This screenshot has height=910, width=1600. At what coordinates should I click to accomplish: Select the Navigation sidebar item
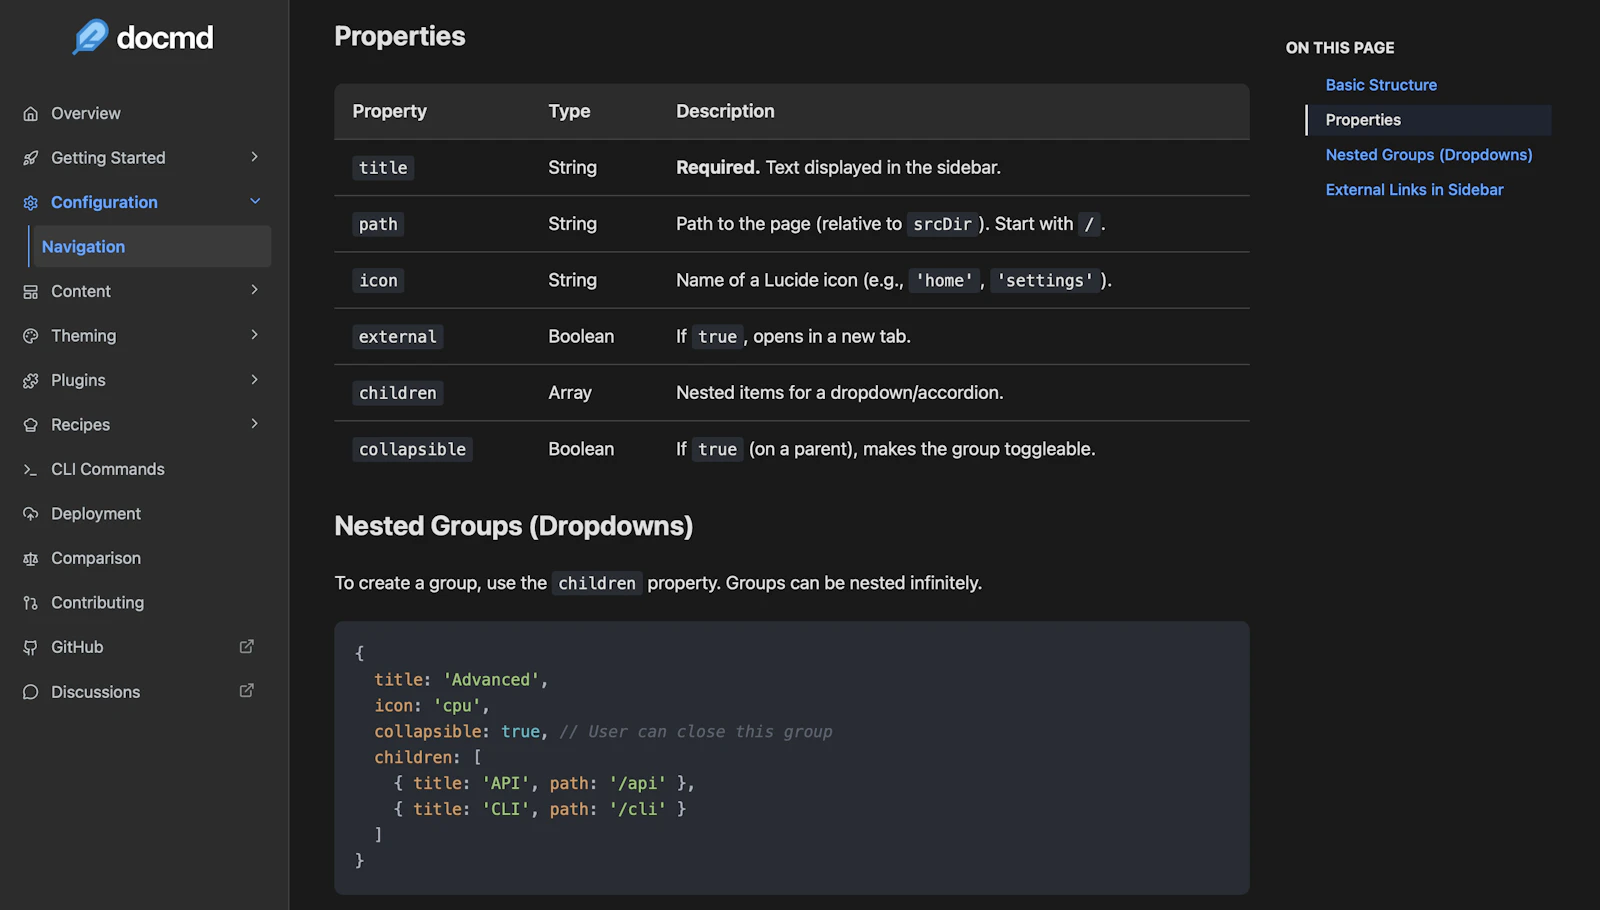[151, 247]
